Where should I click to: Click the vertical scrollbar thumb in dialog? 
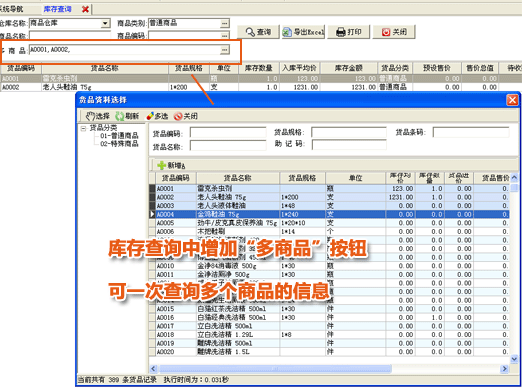point(514,187)
